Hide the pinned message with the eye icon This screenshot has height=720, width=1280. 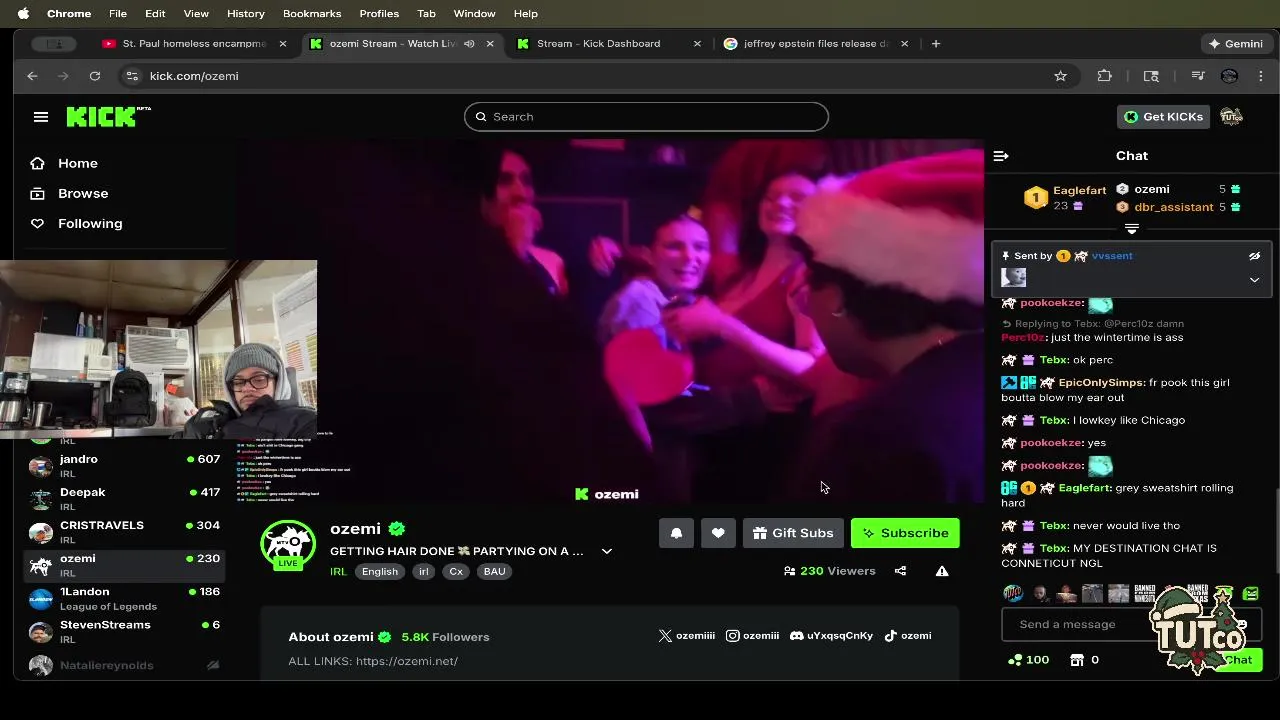tap(1254, 256)
